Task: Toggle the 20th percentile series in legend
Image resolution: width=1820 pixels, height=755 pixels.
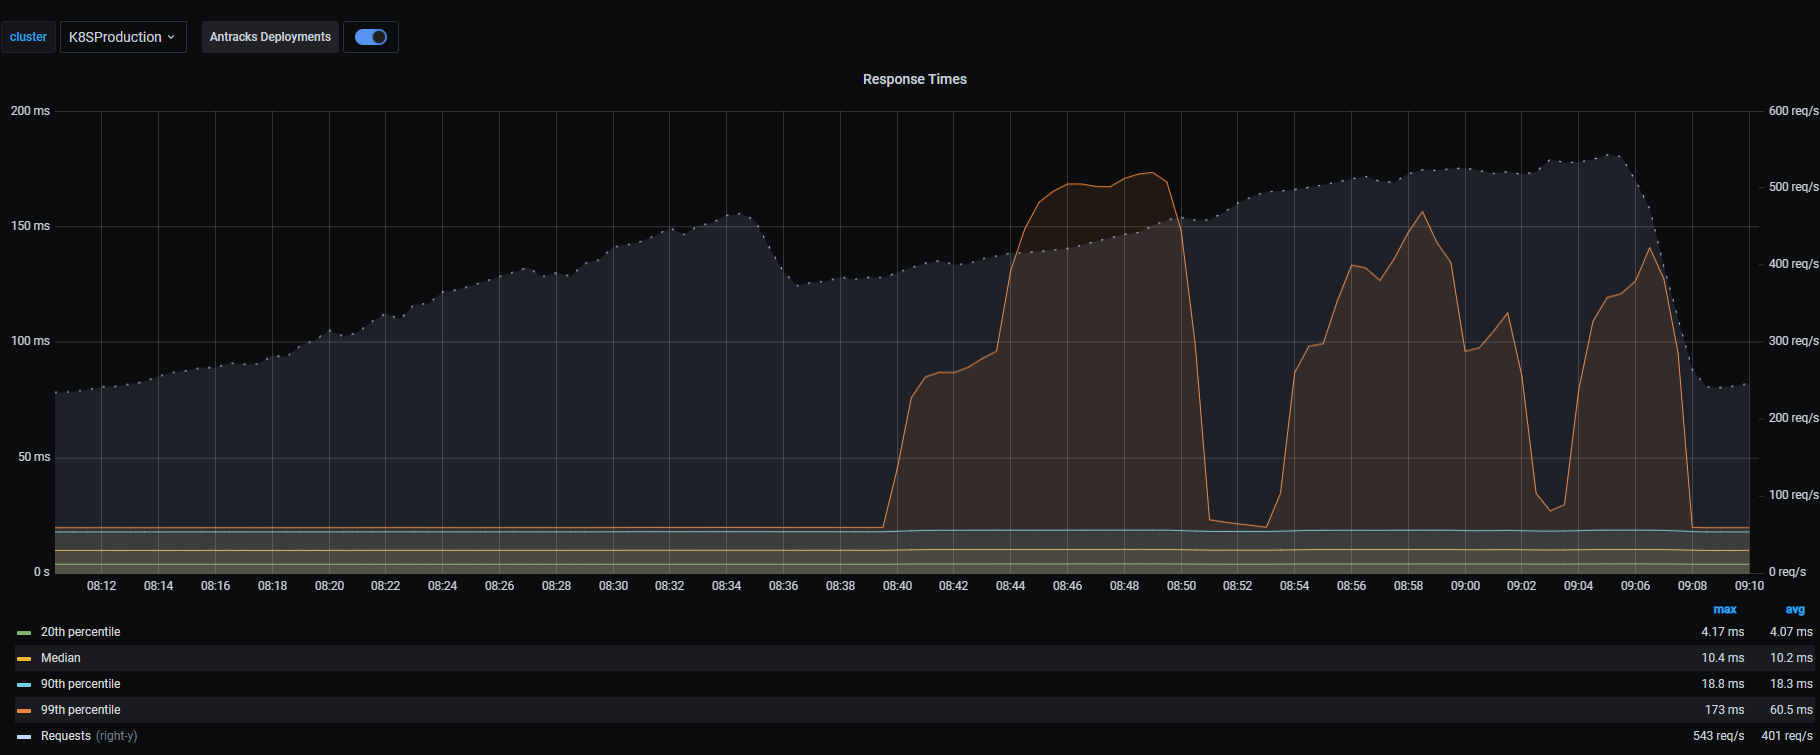Action: coord(80,632)
